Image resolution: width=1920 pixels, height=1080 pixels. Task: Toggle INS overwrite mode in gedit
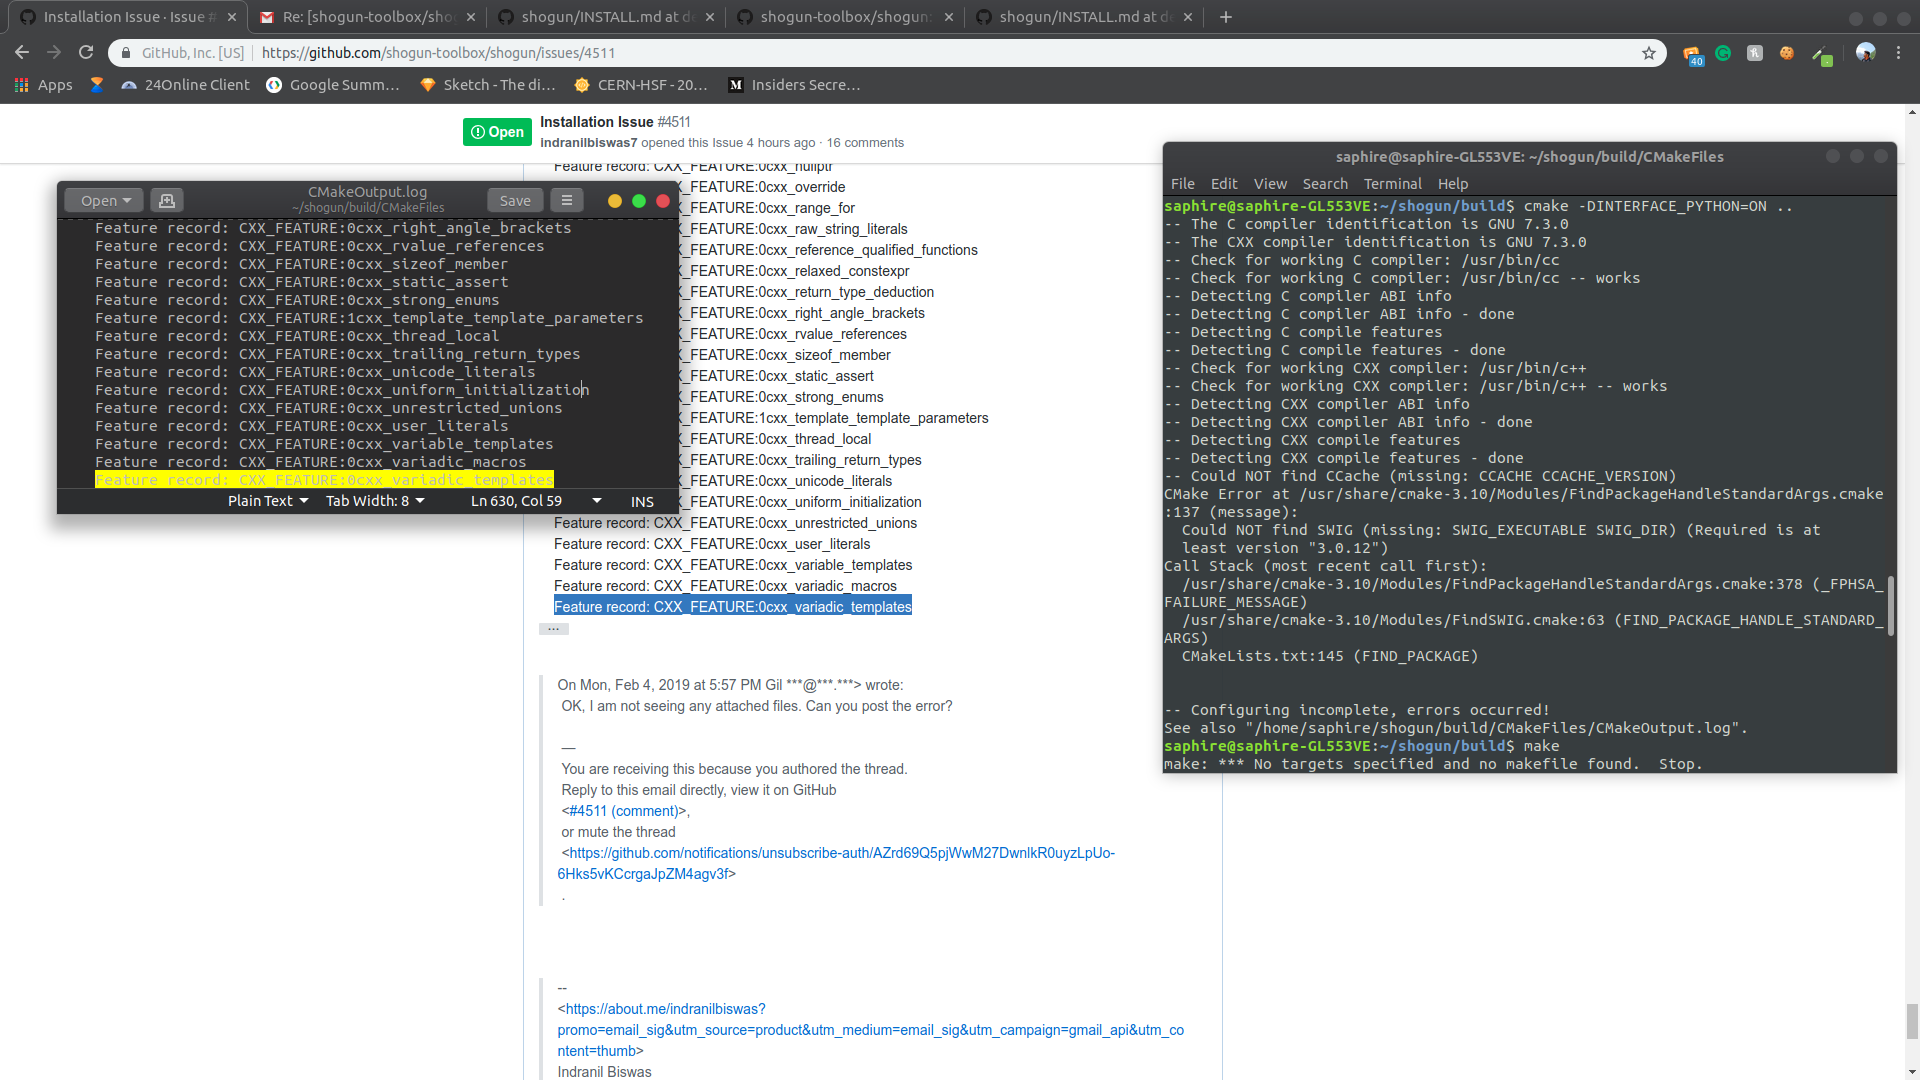point(641,501)
